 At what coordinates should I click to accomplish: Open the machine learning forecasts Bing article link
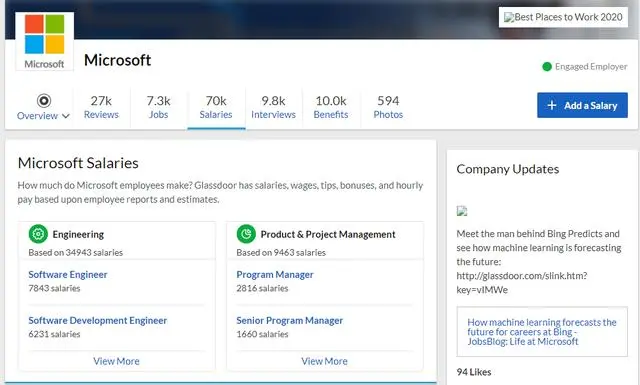[542, 332]
